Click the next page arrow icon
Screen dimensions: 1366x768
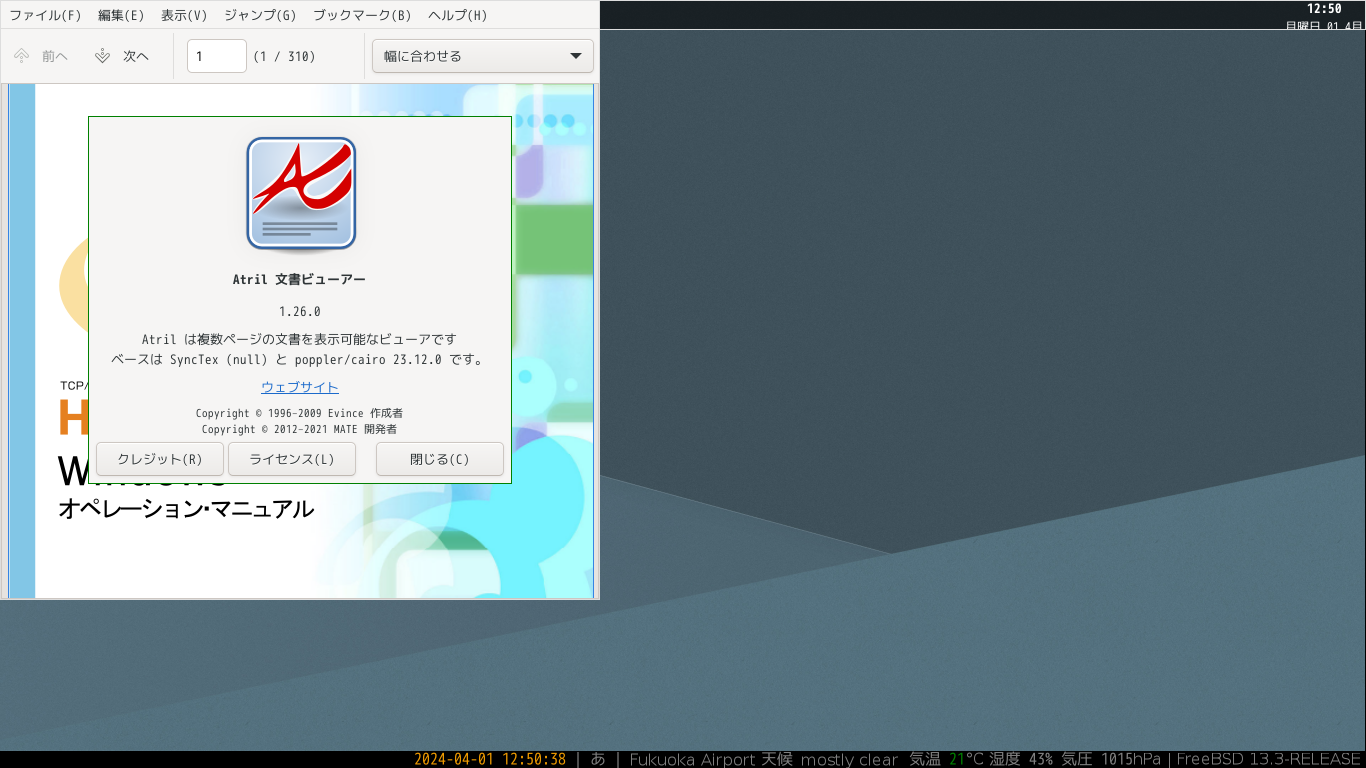coord(102,56)
